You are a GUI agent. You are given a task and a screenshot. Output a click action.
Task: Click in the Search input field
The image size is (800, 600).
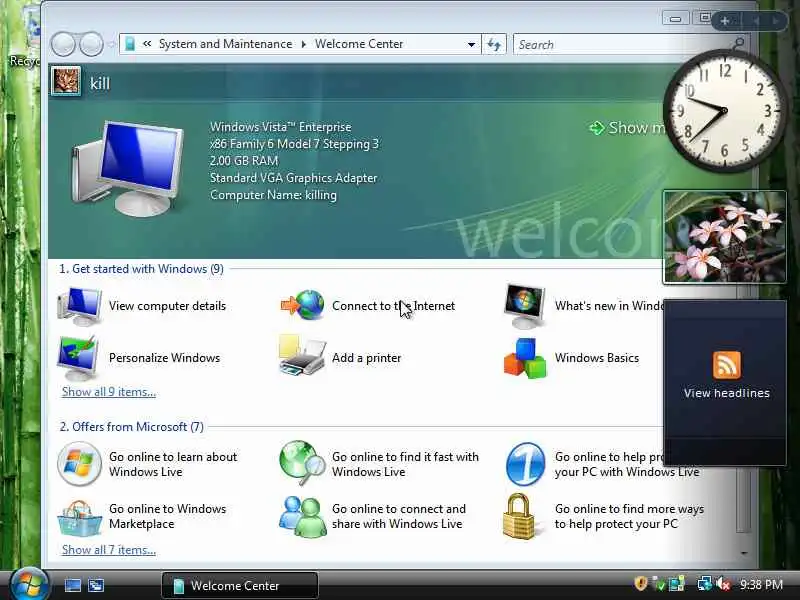click(x=622, y=44)
